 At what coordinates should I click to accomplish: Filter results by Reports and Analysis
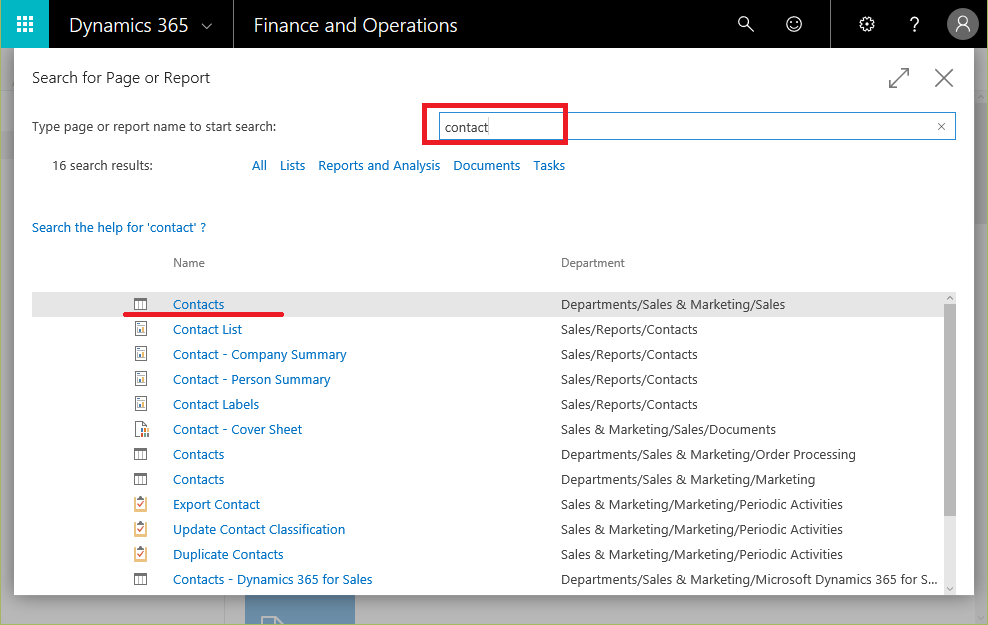click(379, 166)
